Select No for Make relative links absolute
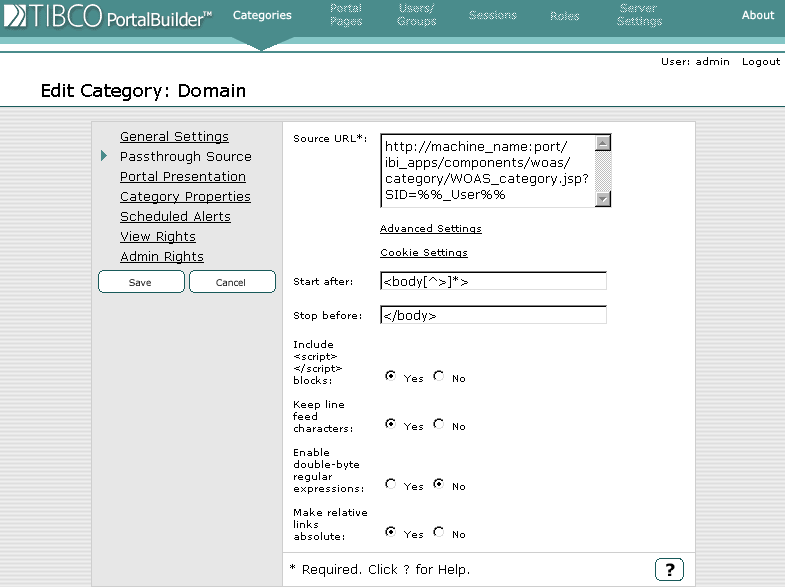The height and width of the screenshot is (587, 785). [x=439, y=533]
